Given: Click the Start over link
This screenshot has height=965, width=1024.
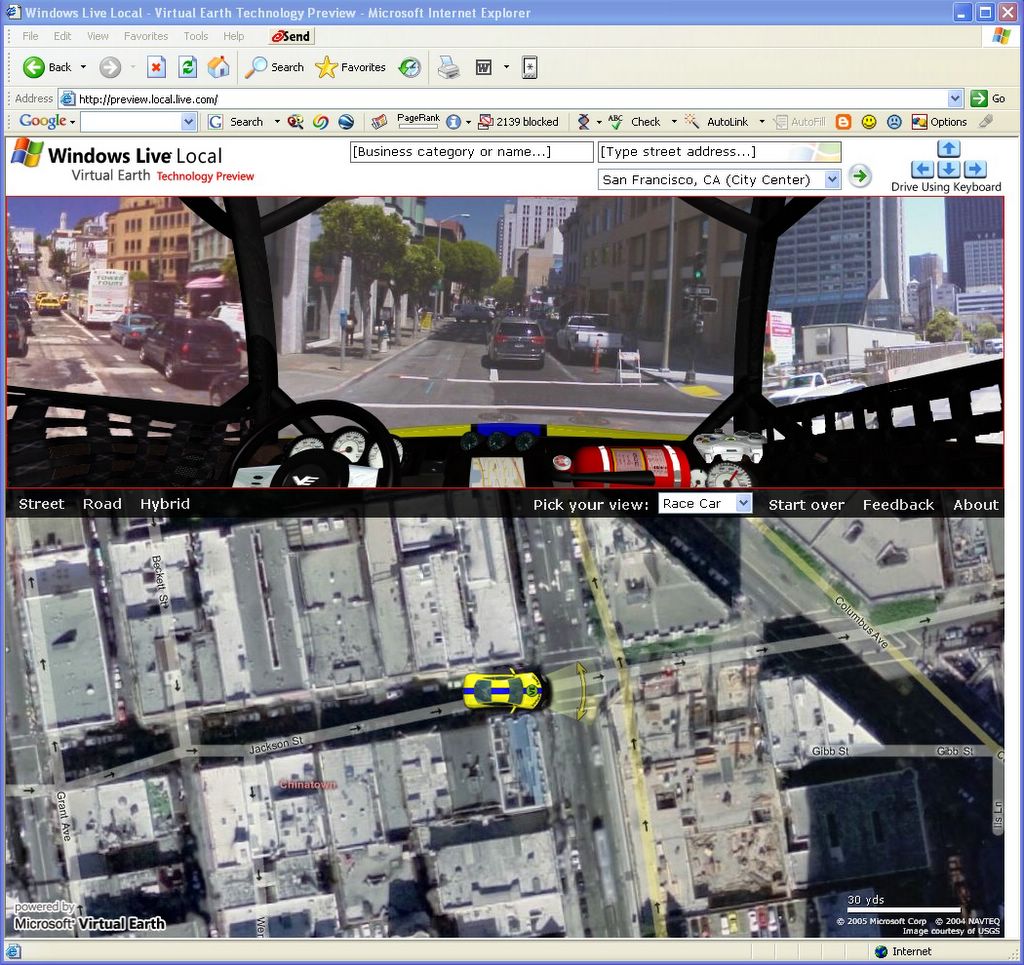Looking at the screenshot, I should [806, 505].
